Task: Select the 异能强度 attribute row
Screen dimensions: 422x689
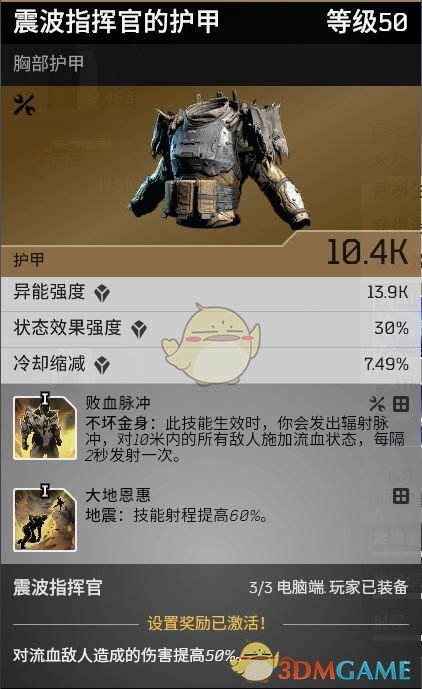Action: click(211, 294)
